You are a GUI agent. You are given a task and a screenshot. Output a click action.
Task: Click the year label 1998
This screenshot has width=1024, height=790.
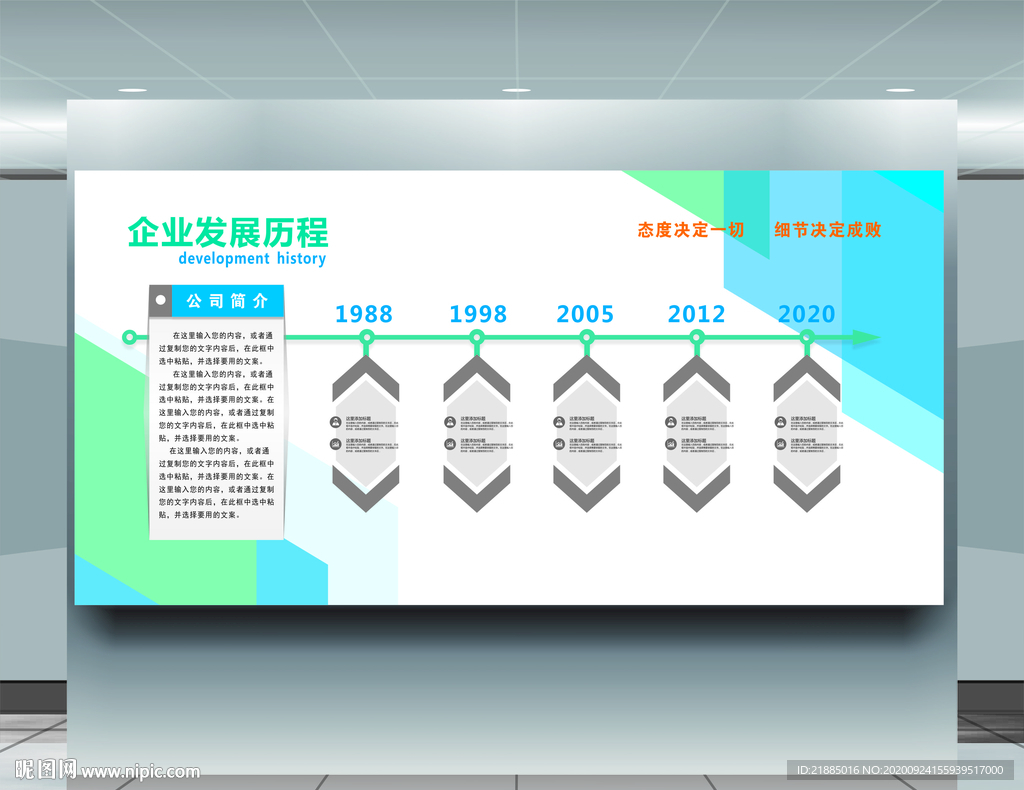pos(478,314)
